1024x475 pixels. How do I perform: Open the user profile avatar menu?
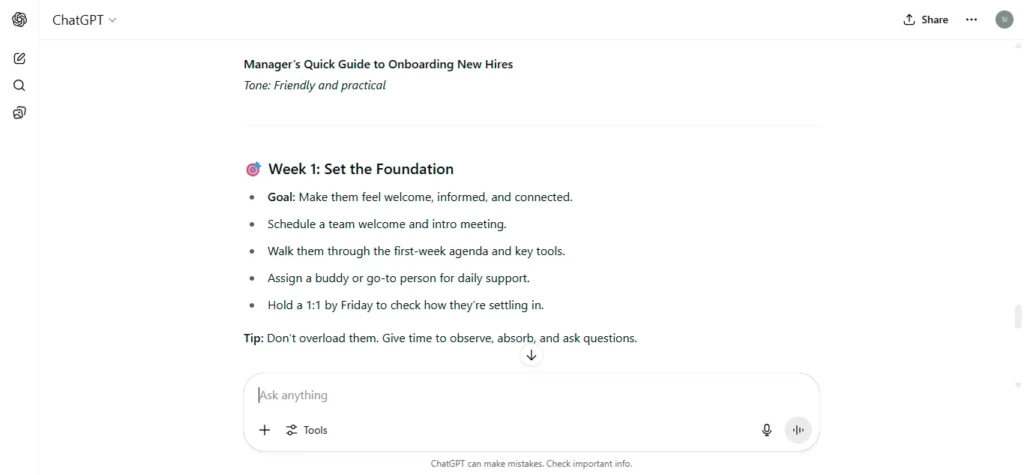[x=1004, y=20]
